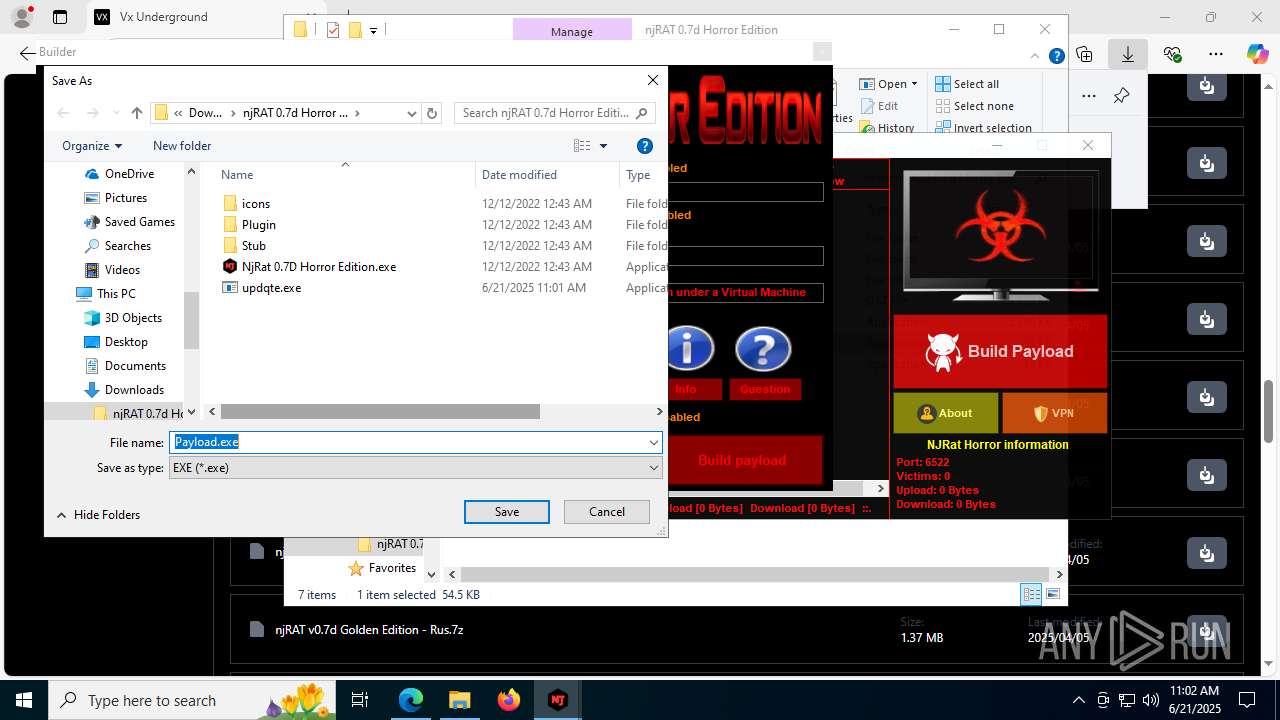Expand the address bar history dropdown
Screen dimensions: 1280x720
click(x=411, y=113)
